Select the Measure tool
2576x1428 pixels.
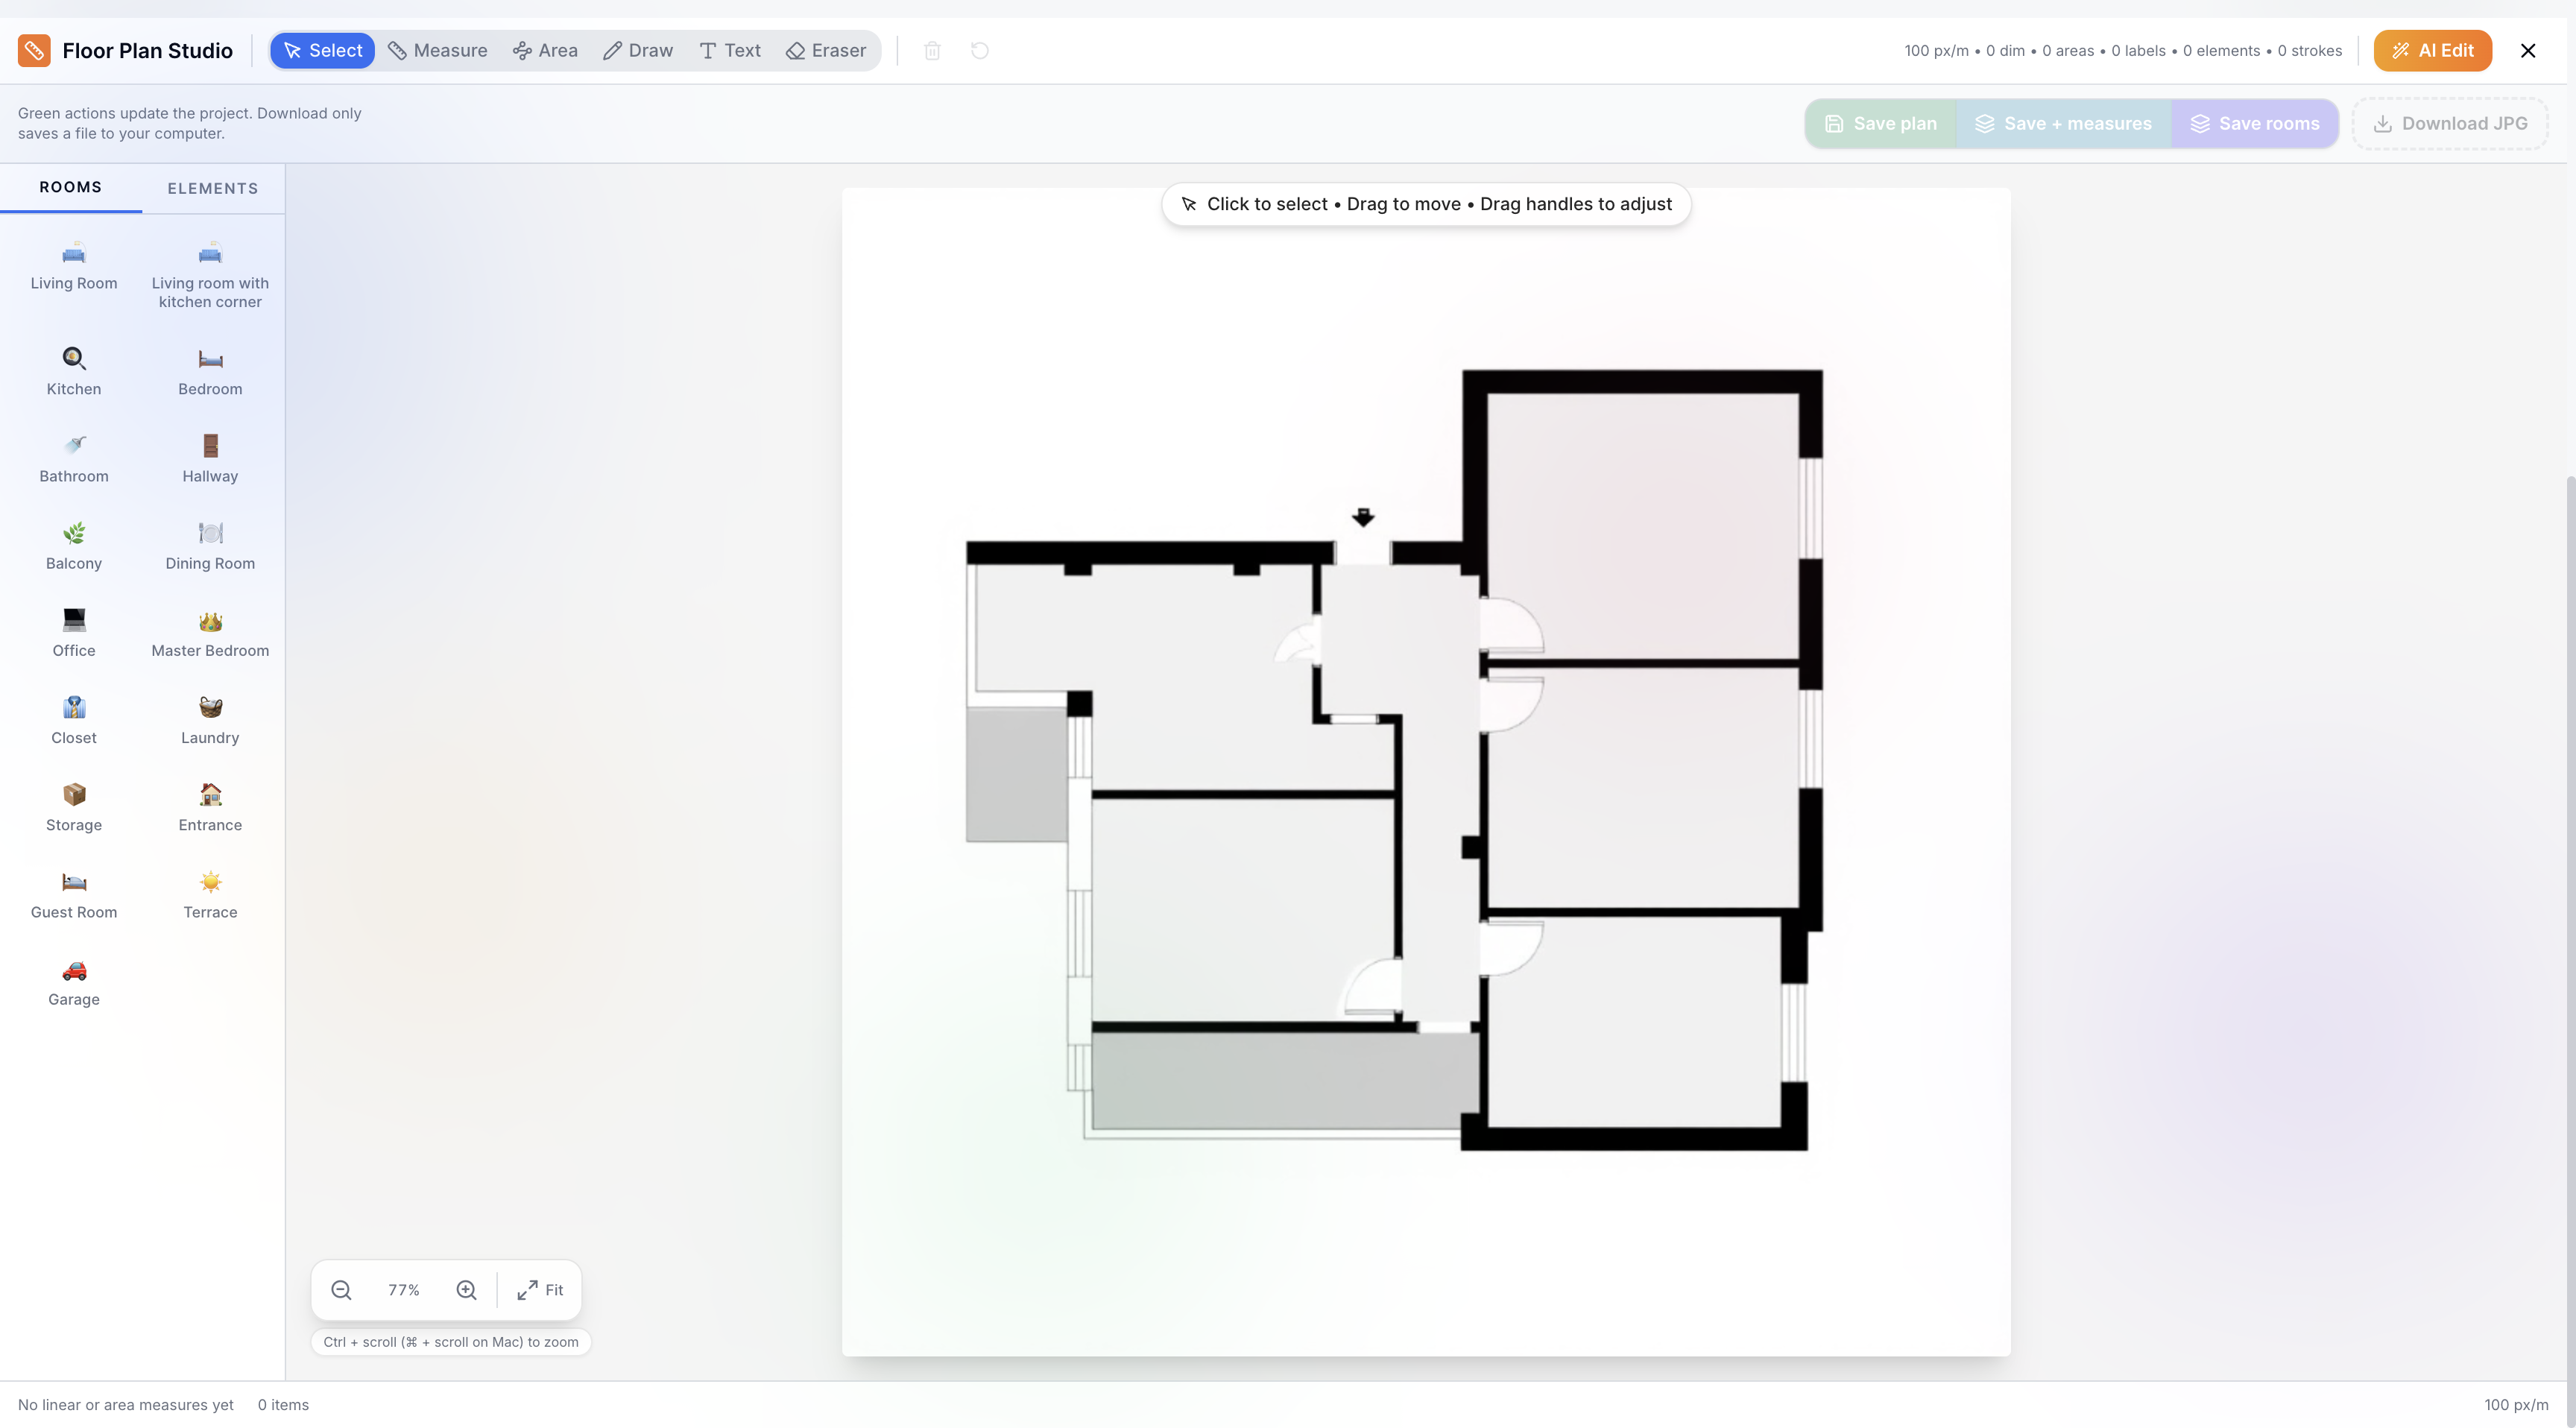437,51
